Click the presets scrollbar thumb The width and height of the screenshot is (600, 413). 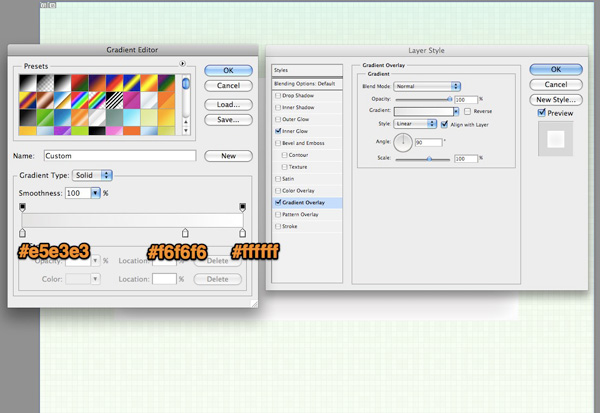(x=186, y=83)
